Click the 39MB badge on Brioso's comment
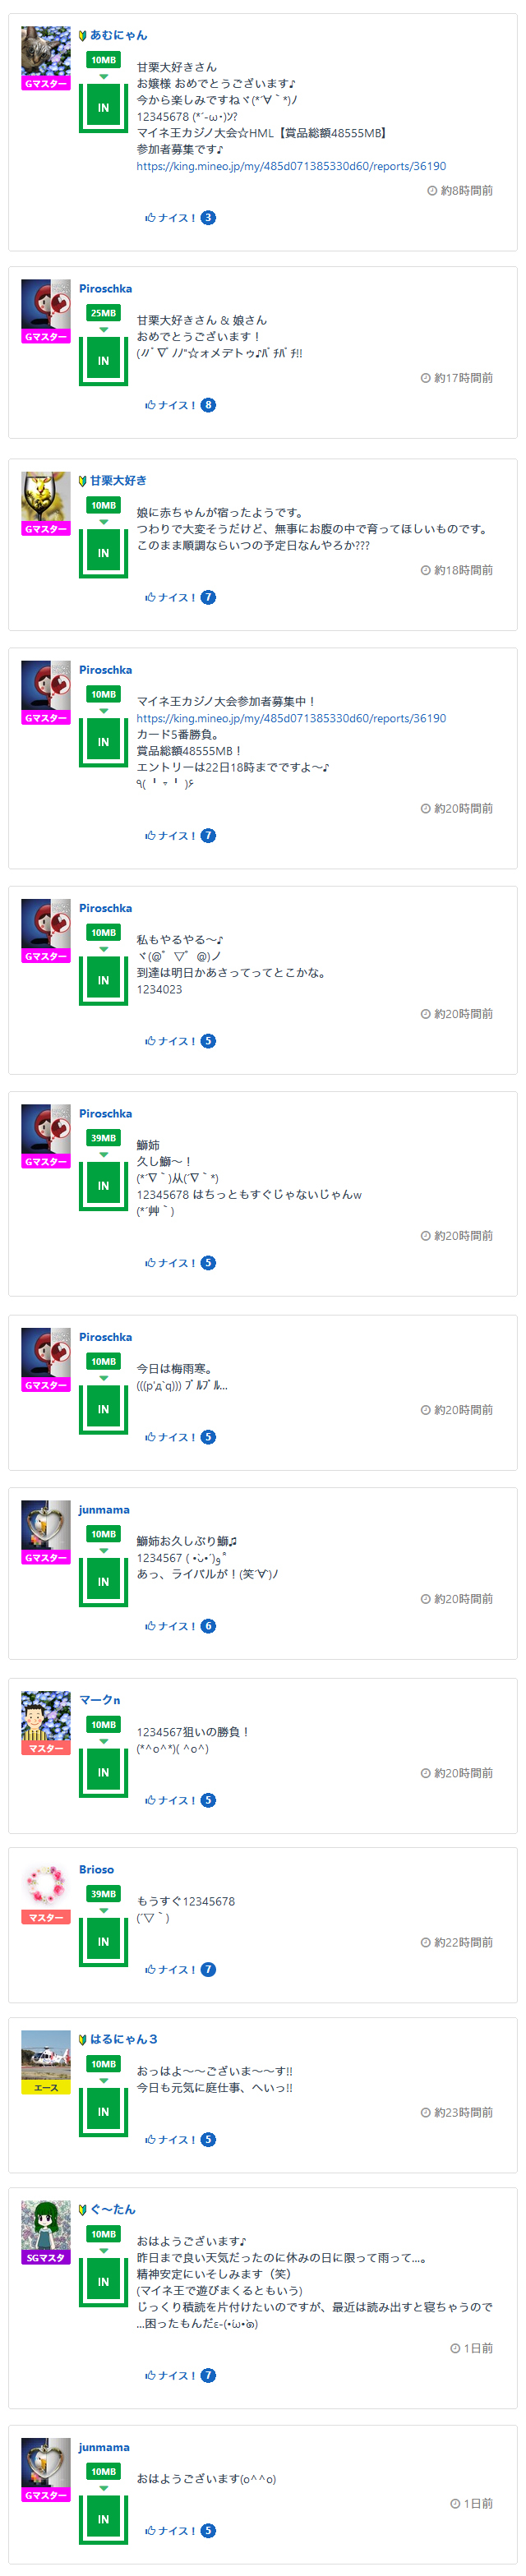Image resolution: width=526 pixels, height=2576 pixels. [103, 1894]
